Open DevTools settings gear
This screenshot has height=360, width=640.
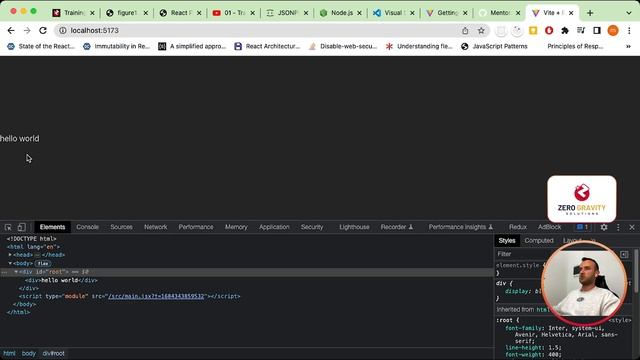pos(604,227)
